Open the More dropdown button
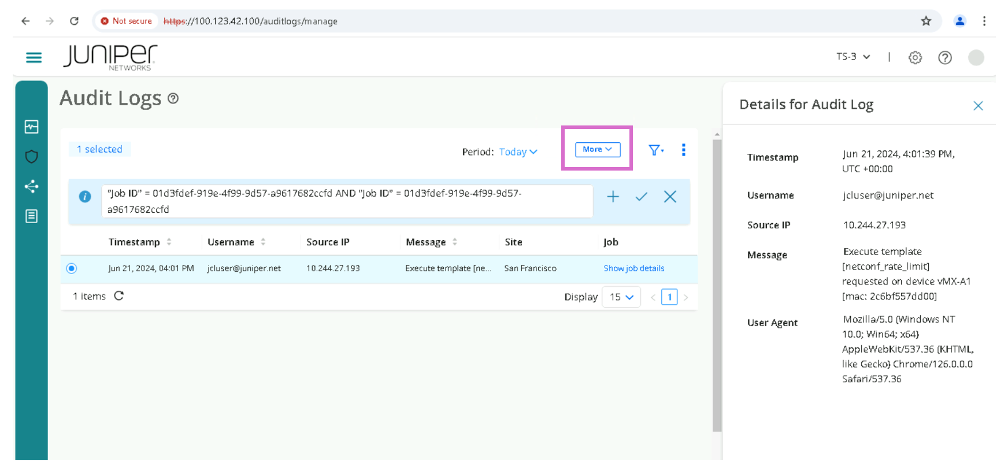 click(597, 149)
